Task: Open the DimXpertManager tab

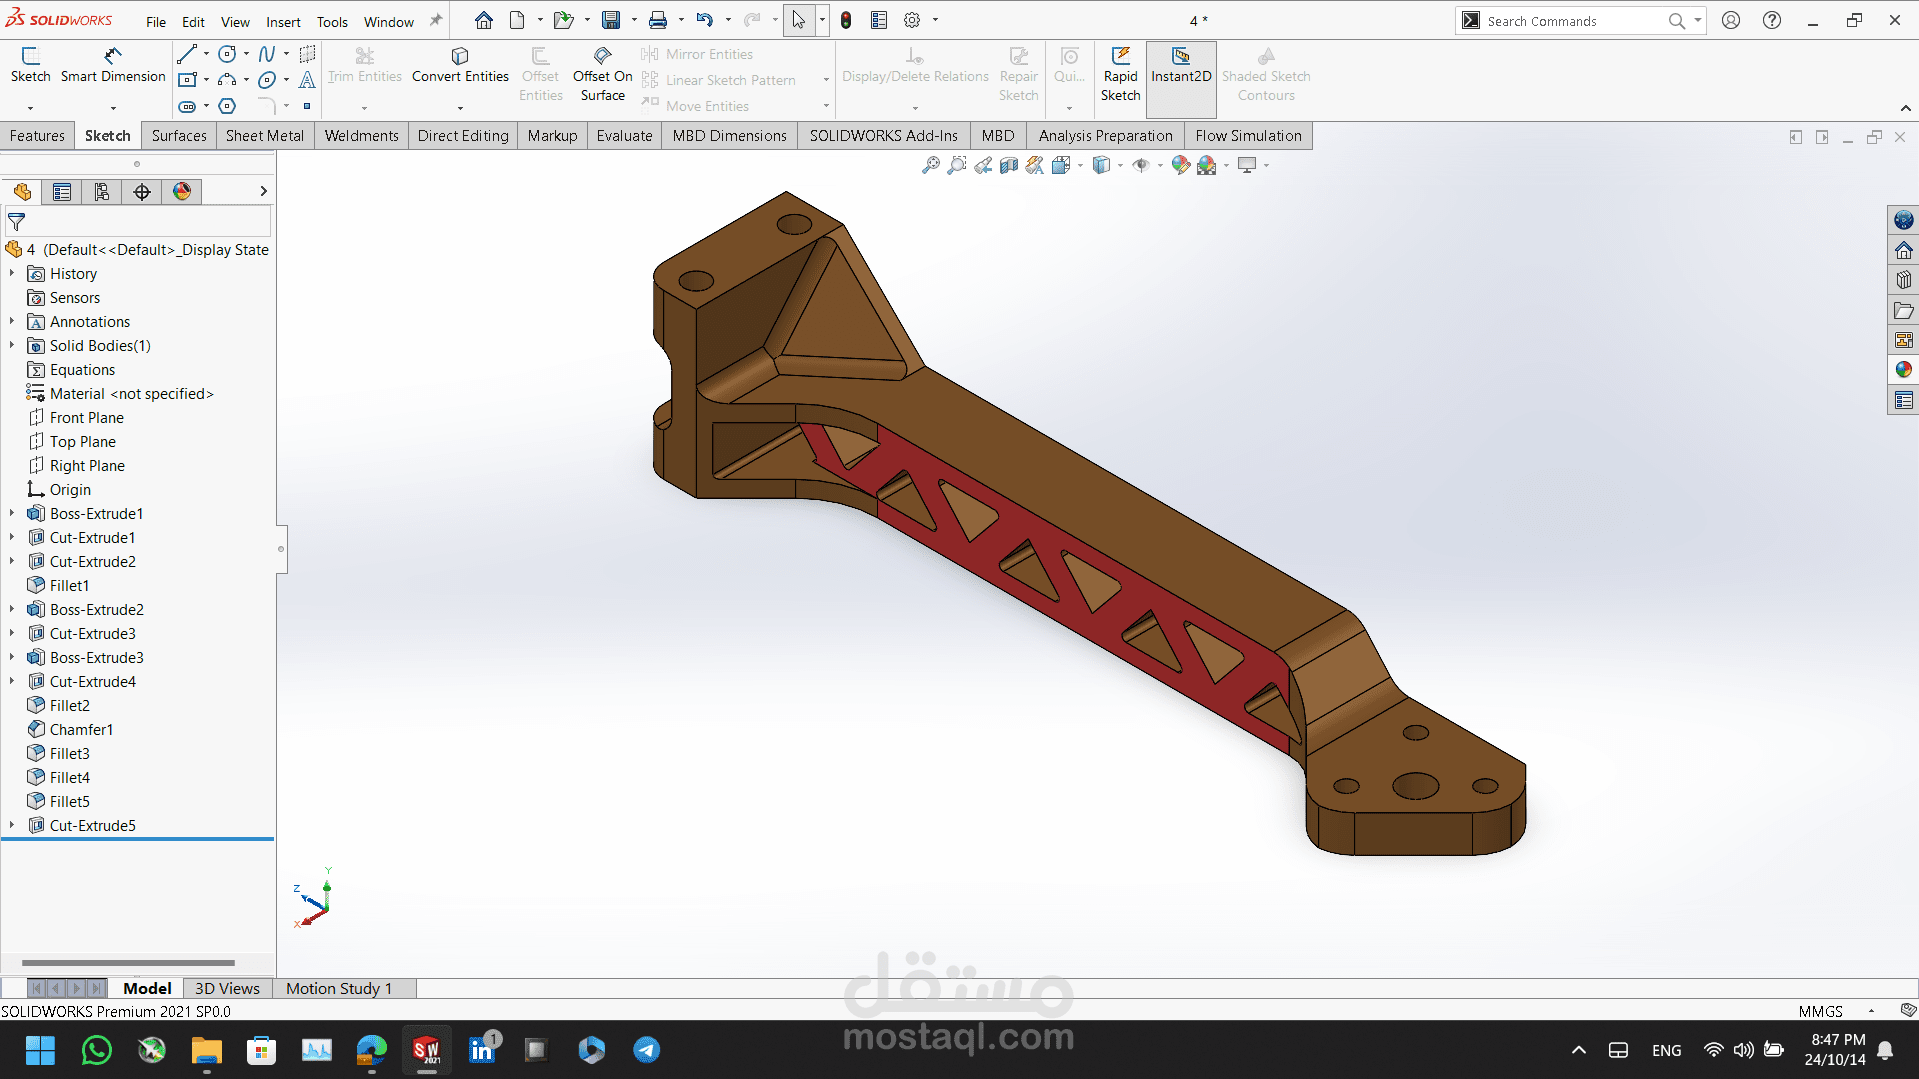Action: point(142,192)
